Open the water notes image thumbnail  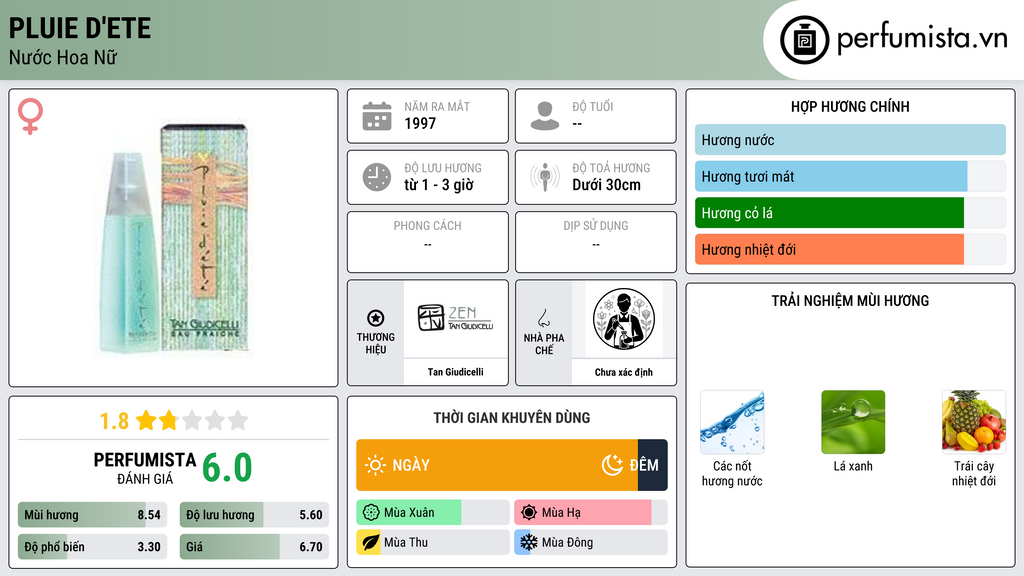(732, 423)
